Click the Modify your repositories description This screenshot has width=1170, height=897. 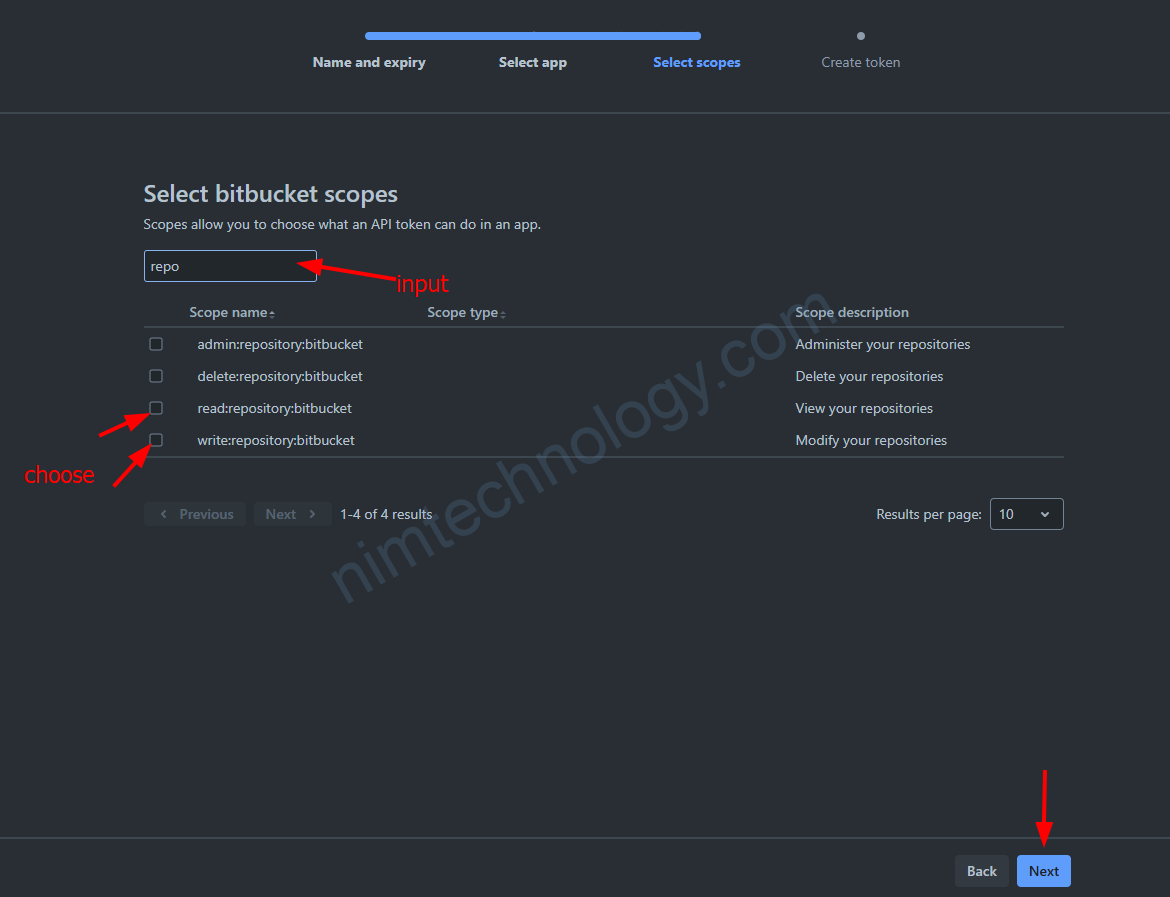(870, 440)
